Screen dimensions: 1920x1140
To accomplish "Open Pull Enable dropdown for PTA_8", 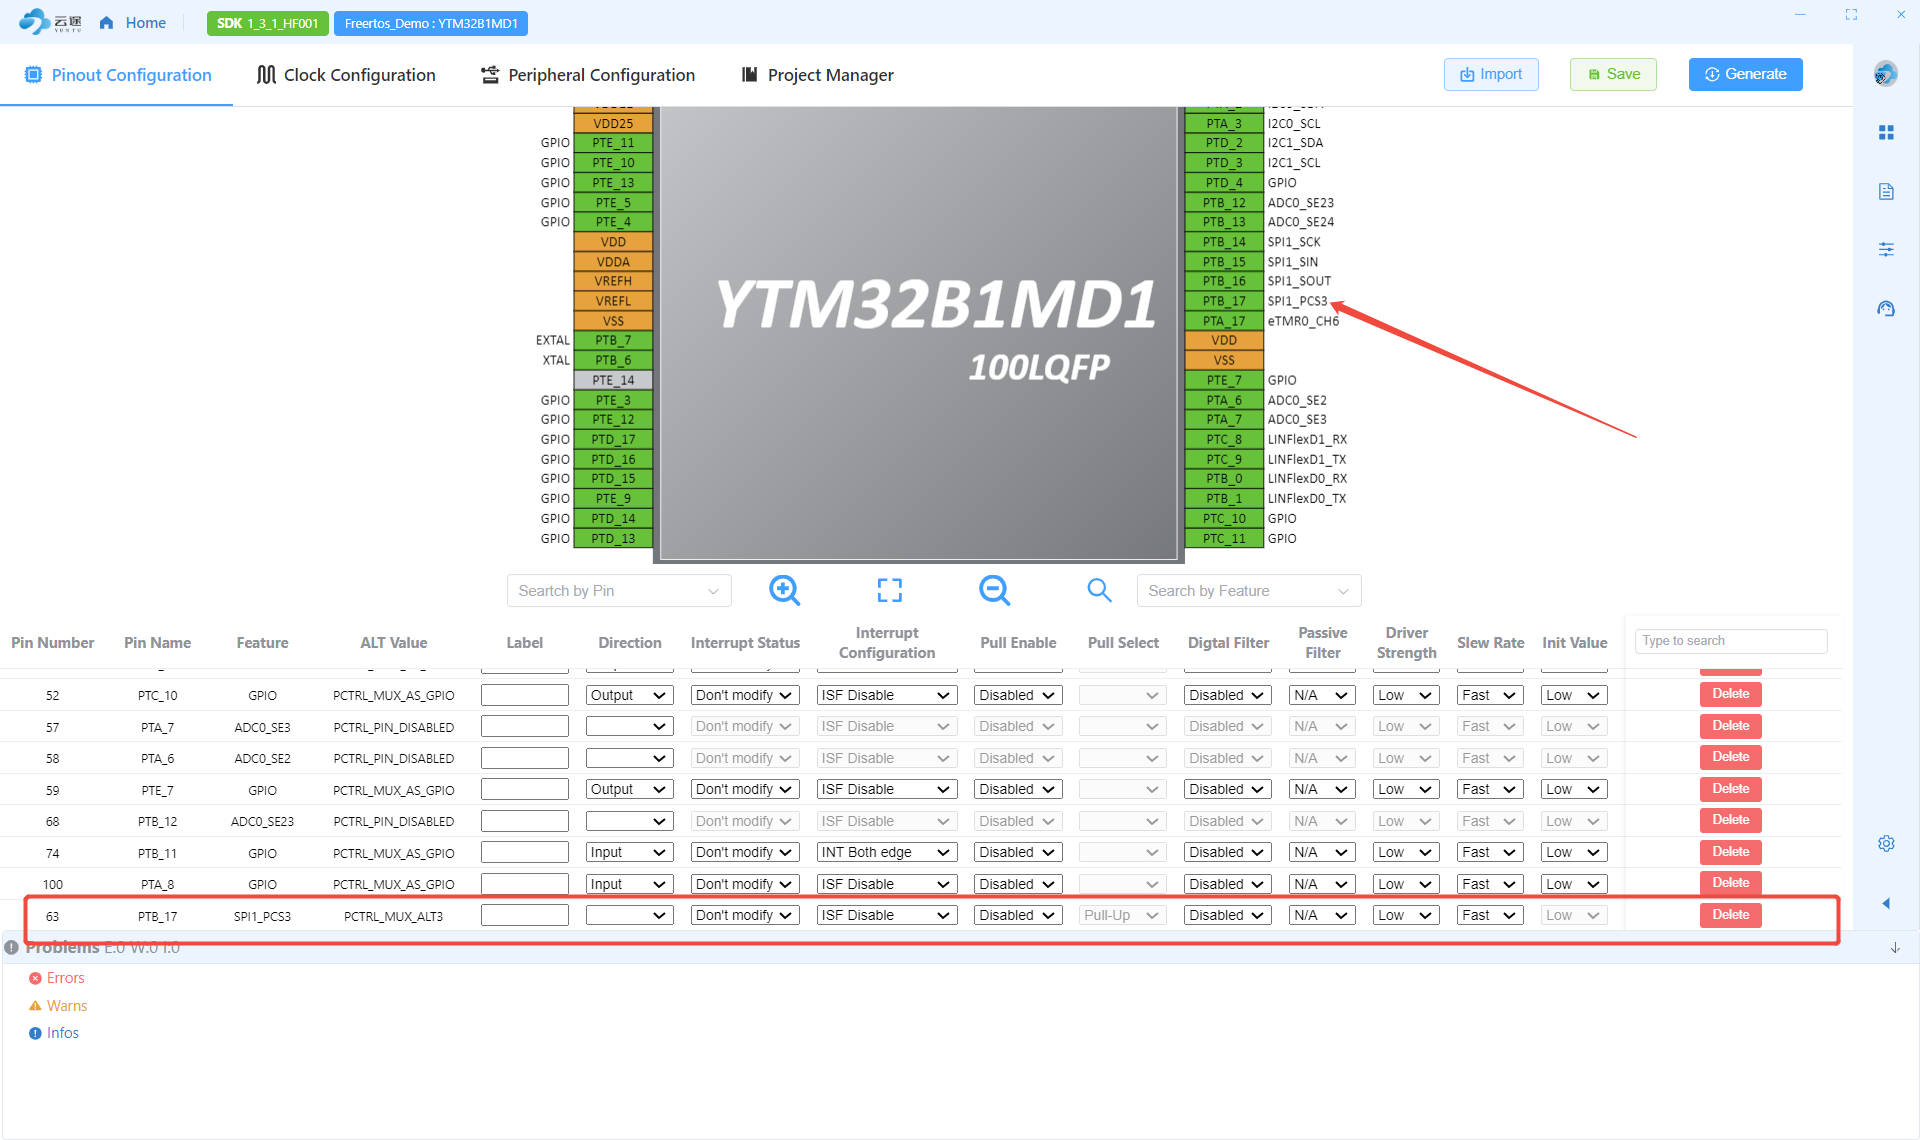I will [1017, 885].
